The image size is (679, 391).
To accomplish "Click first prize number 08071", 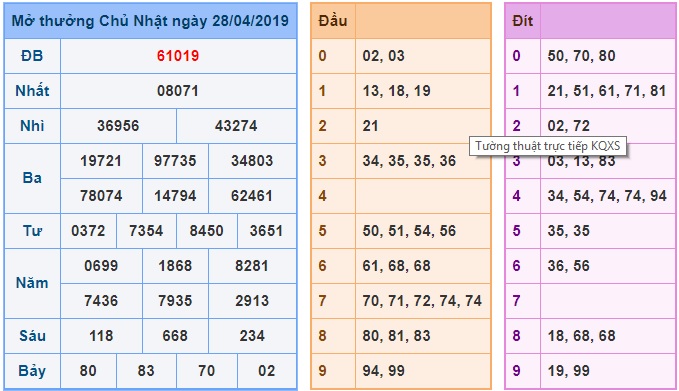I will tap(178, 91).
